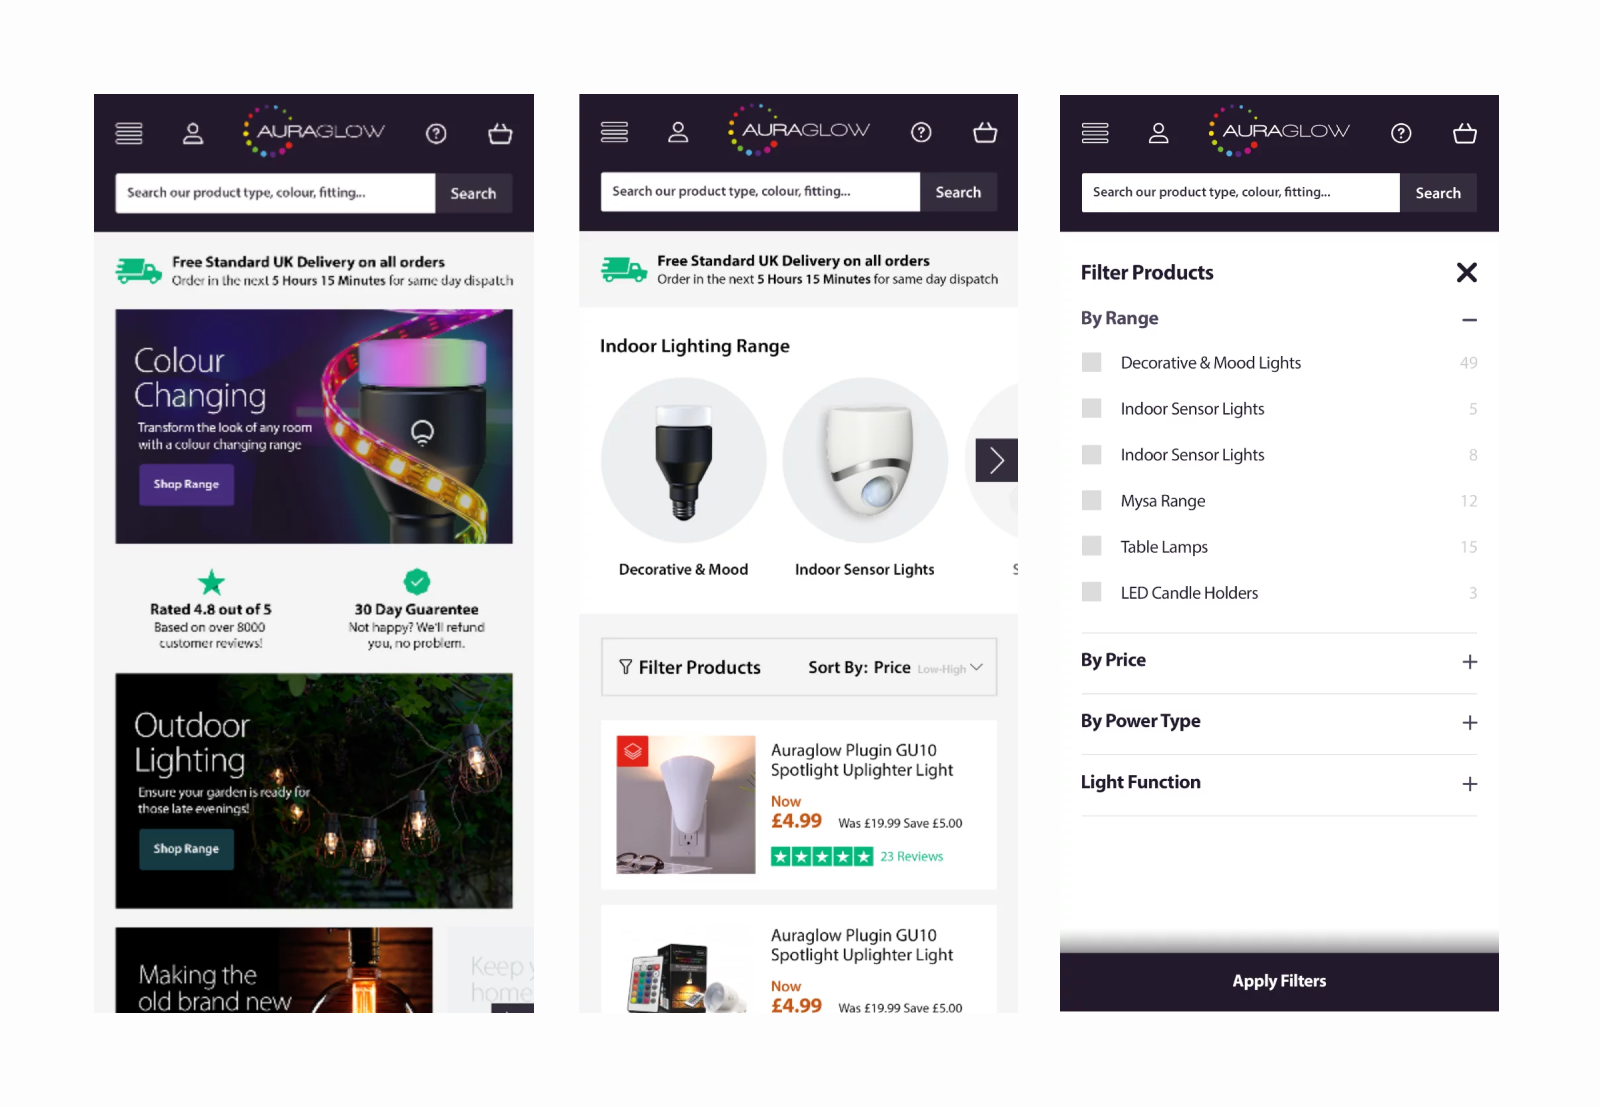Viewport: 1600px width, 1107px height.
Task: Select Decorative & Mood category thumbnail
Action: click(x=684, y=460)
